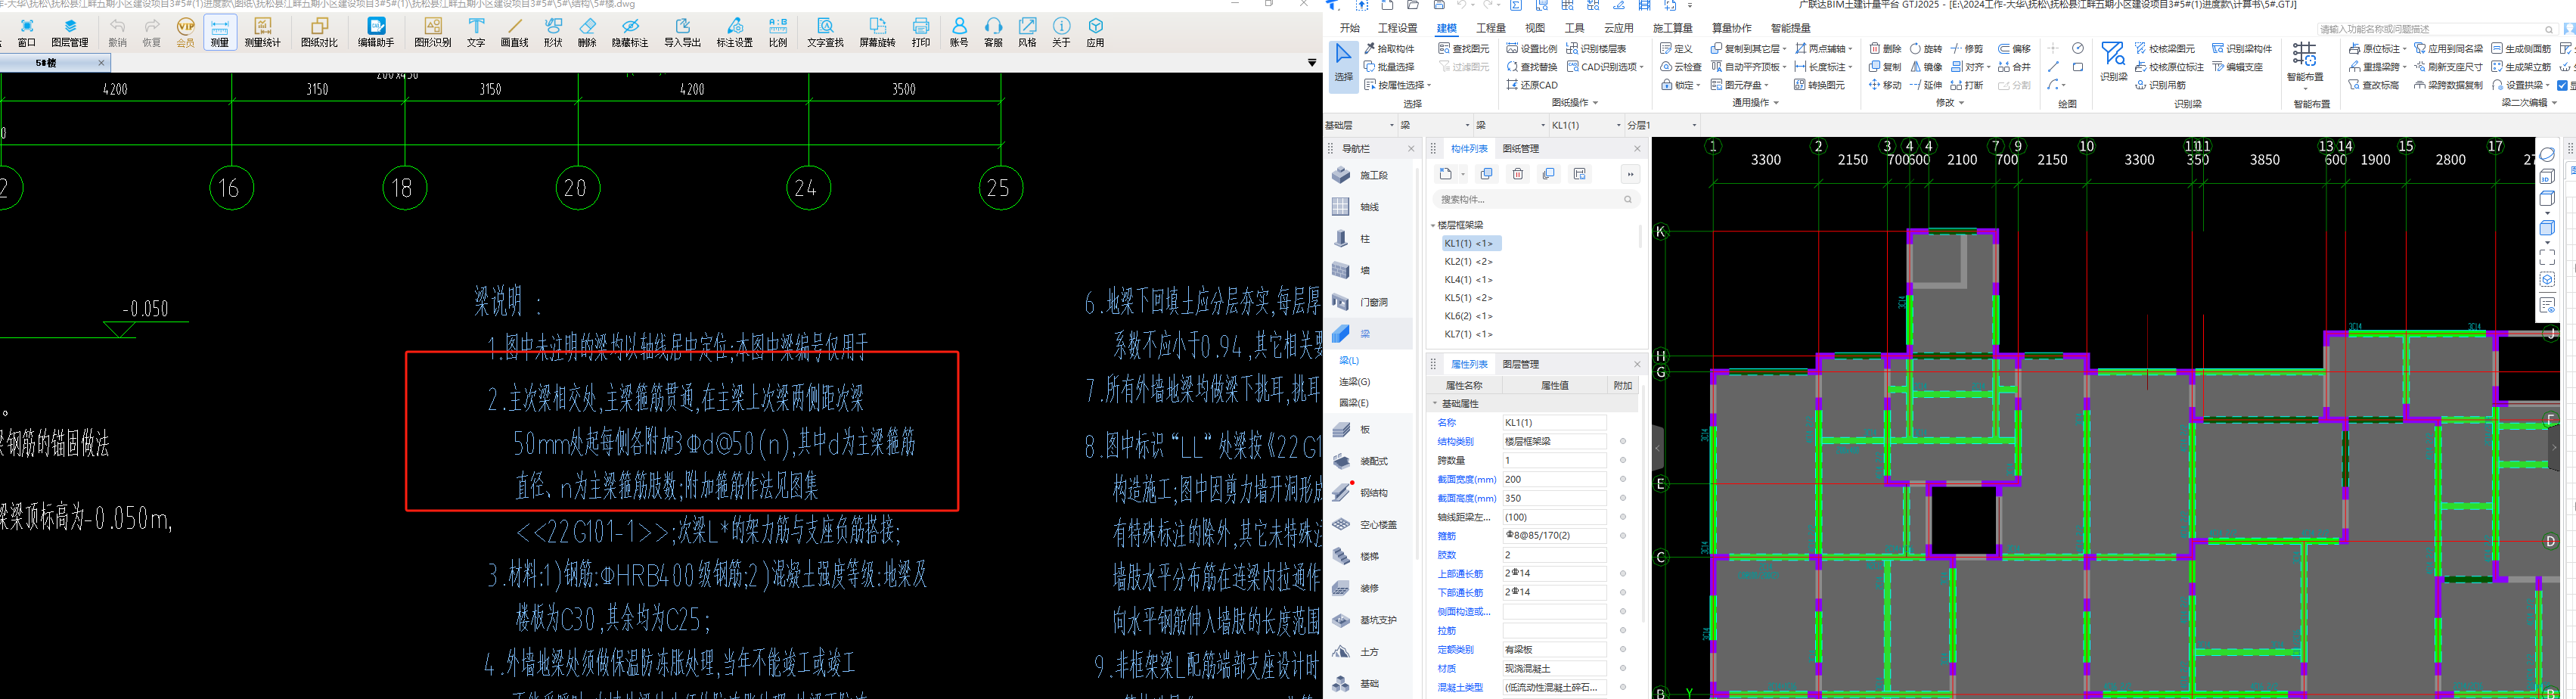The height and width of the screenshot is (699, 2576).
Task: Toggle 附加 option for 截面宽度 row
Action: (1622, 479)
